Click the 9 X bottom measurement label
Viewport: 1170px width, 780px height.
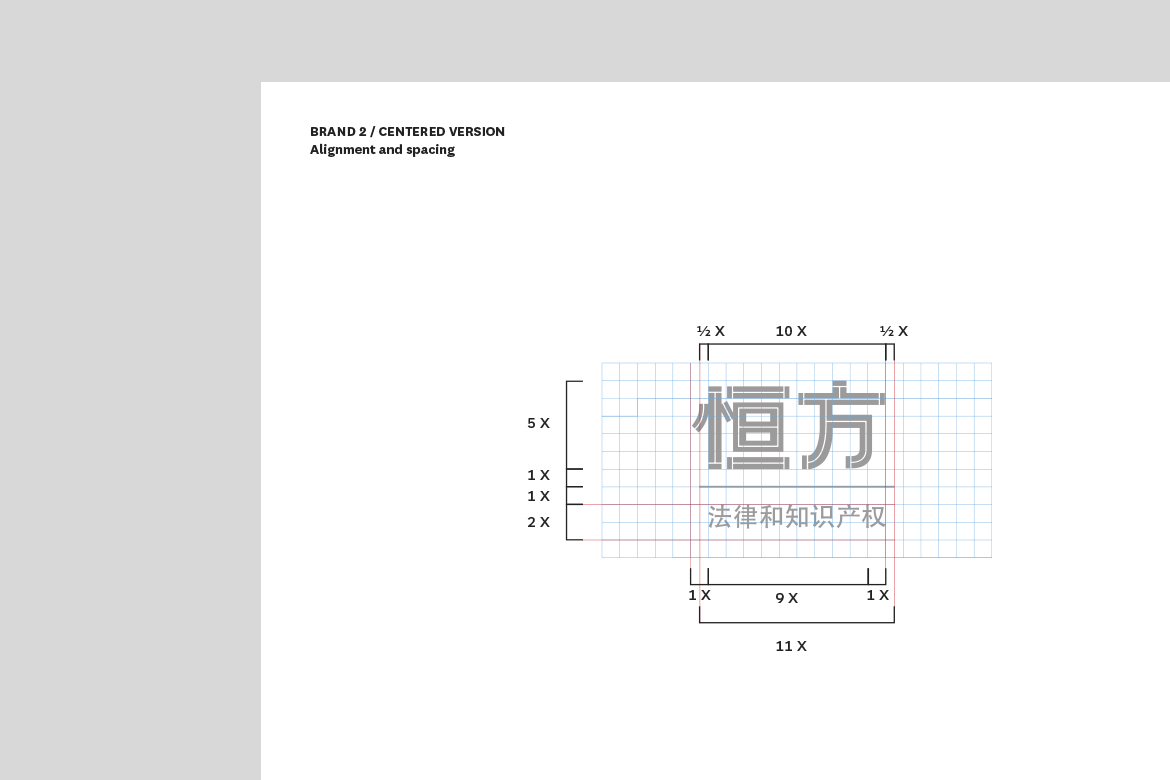(786, 598)
